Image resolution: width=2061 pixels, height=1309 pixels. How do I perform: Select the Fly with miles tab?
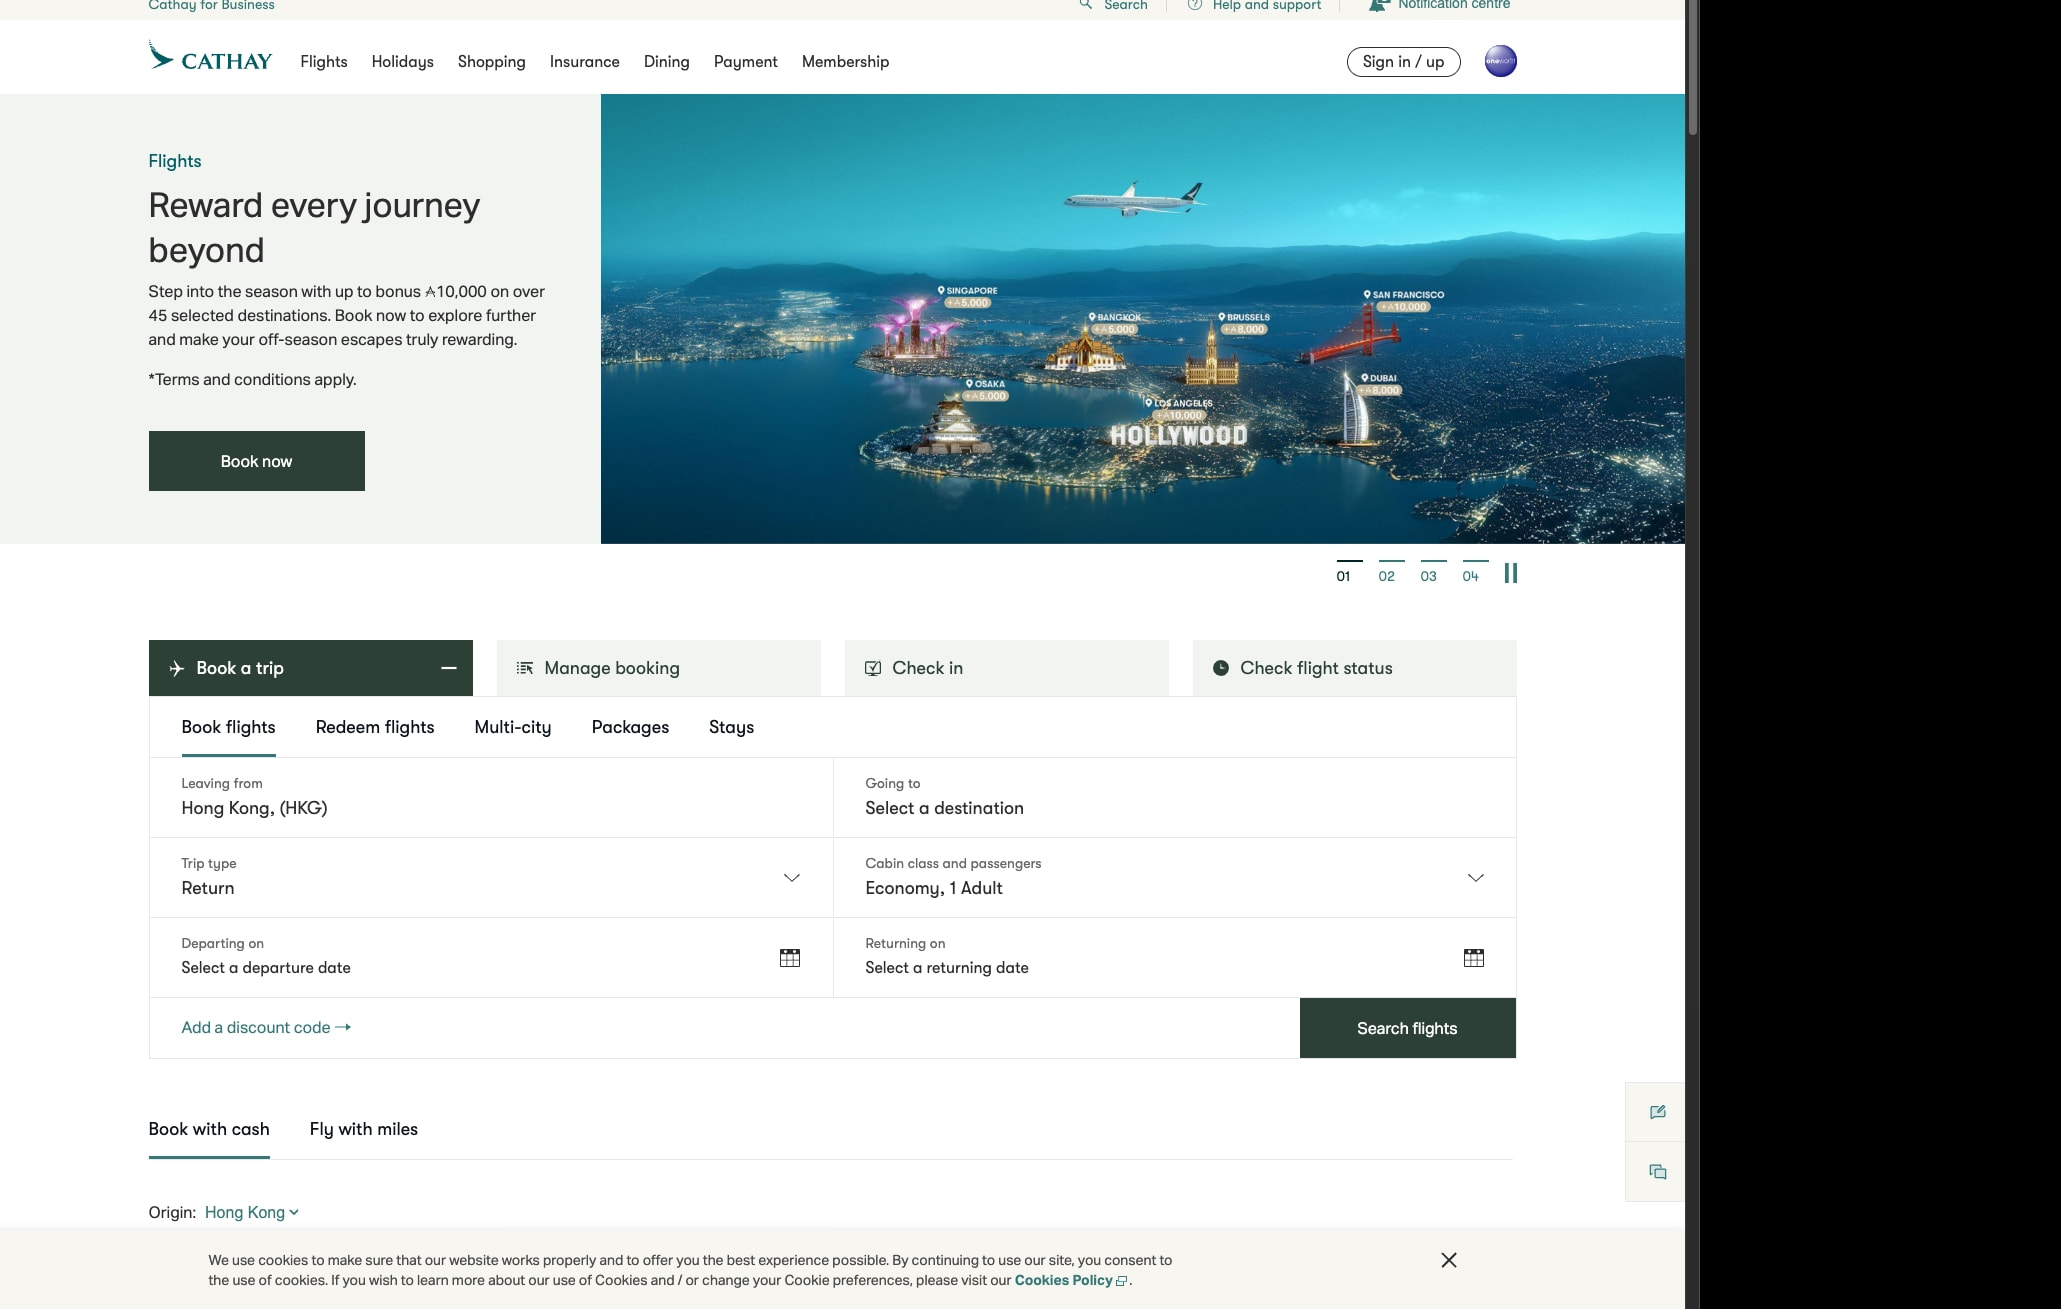[363, 1129]
